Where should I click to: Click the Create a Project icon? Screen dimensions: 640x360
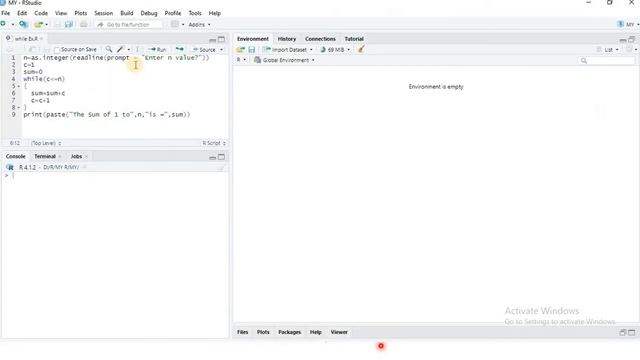coord(23,24)
